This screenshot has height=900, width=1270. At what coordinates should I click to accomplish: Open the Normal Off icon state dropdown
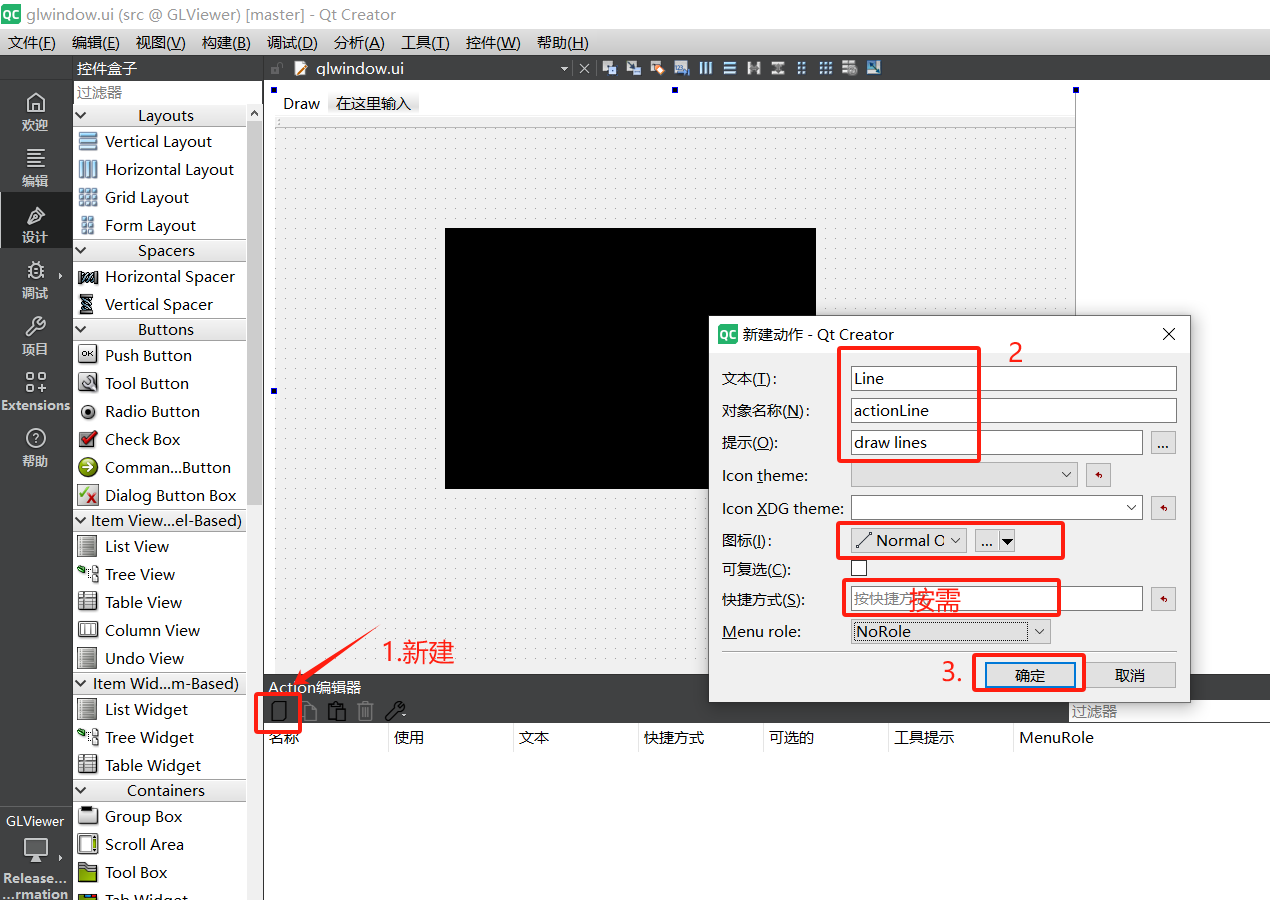[x=909, y=540]
